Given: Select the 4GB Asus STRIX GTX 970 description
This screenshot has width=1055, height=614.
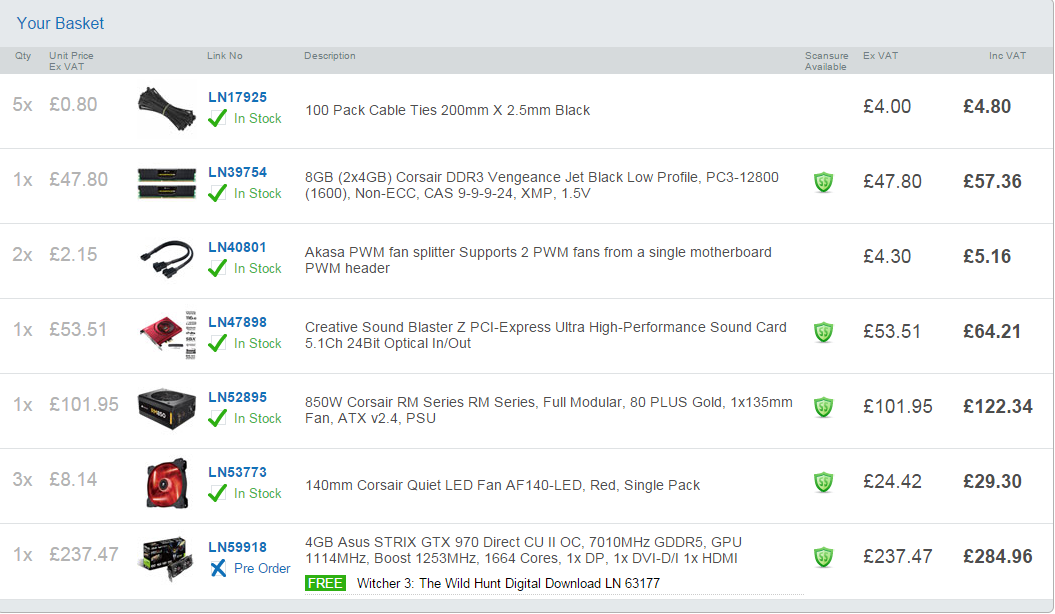Looking at the screenshot, I should [523, 551].
